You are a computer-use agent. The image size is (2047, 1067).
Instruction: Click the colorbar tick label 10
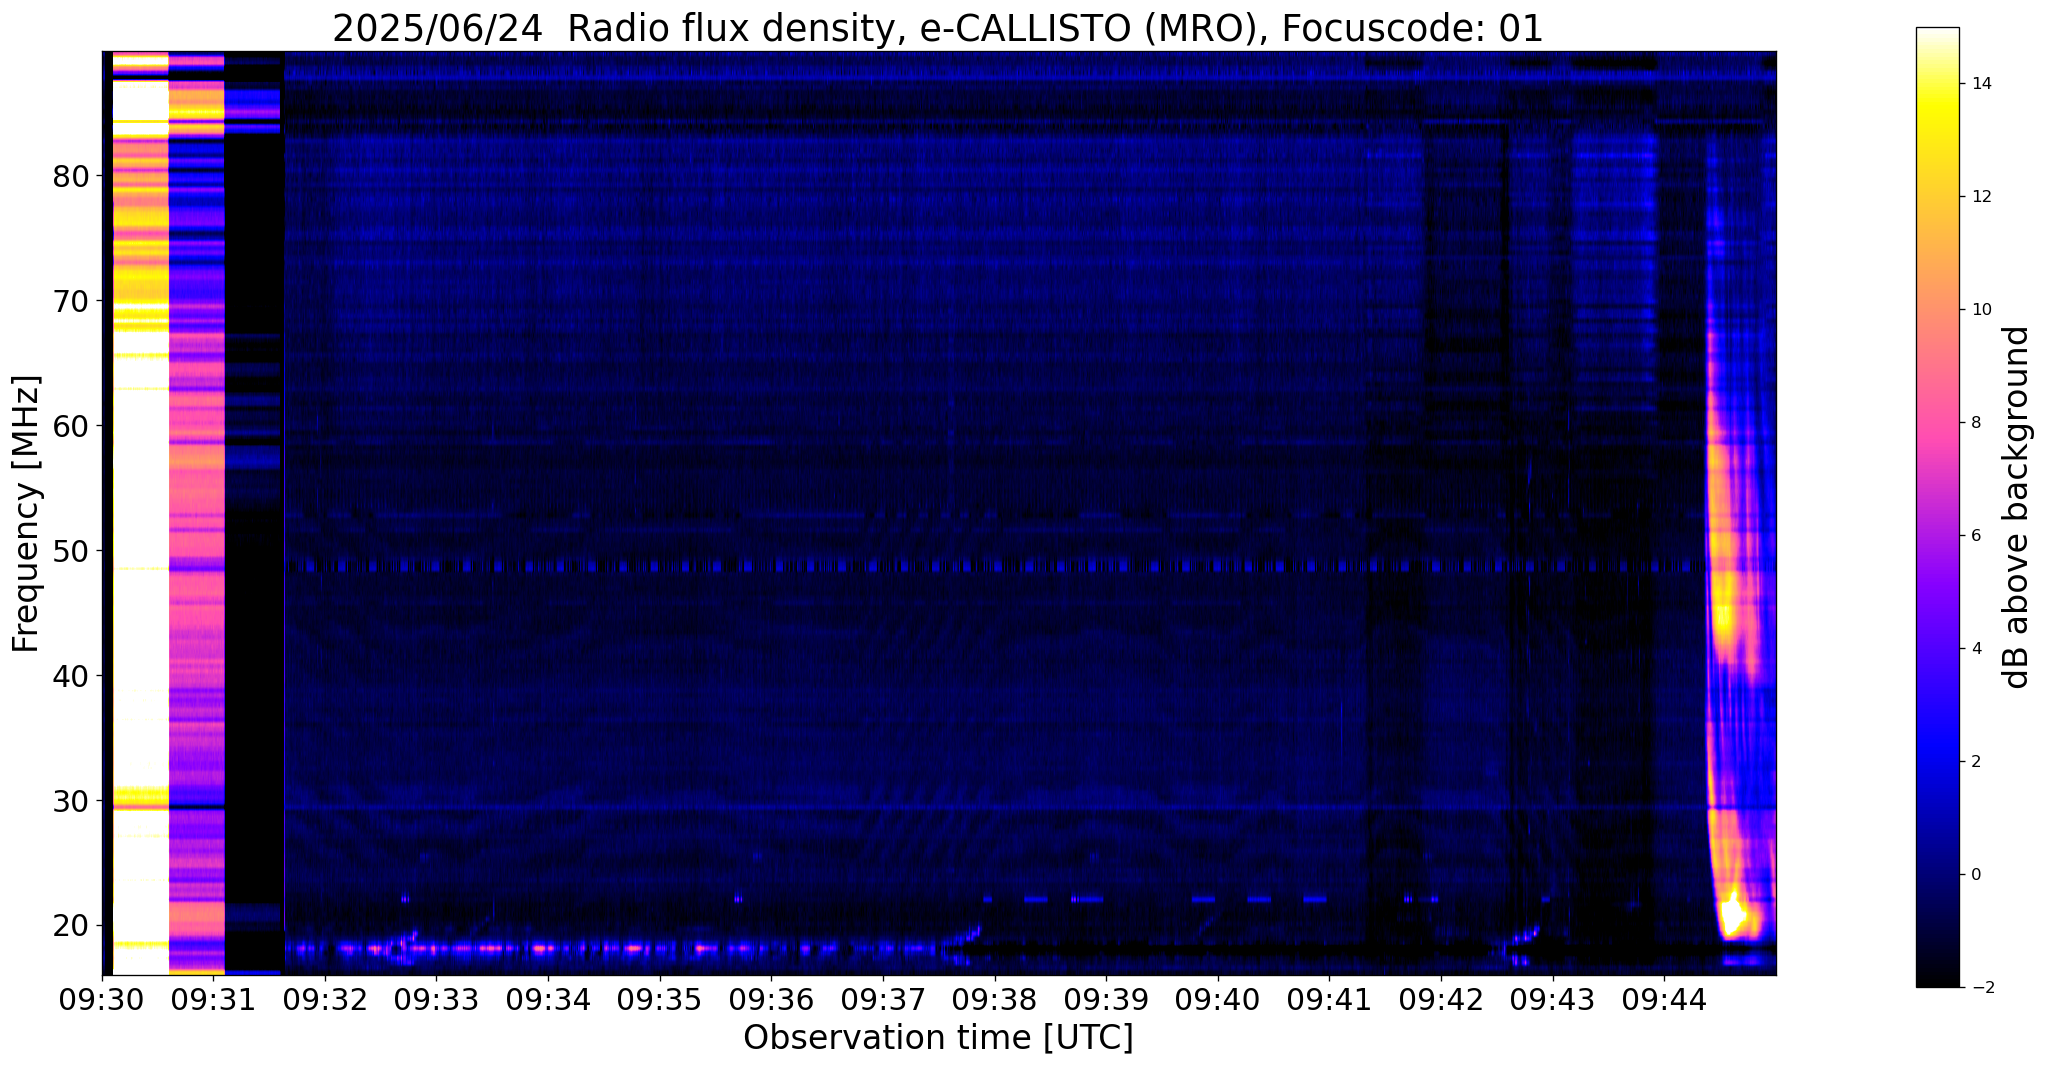1981,310
